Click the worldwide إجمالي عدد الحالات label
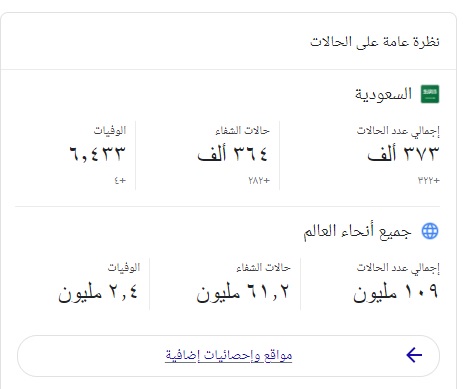Viewport: 466px width, 389px height. point(398,268)
